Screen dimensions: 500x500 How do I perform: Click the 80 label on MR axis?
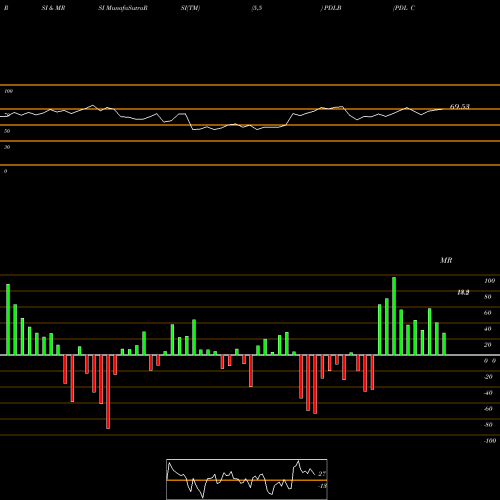tap(488, 297)
